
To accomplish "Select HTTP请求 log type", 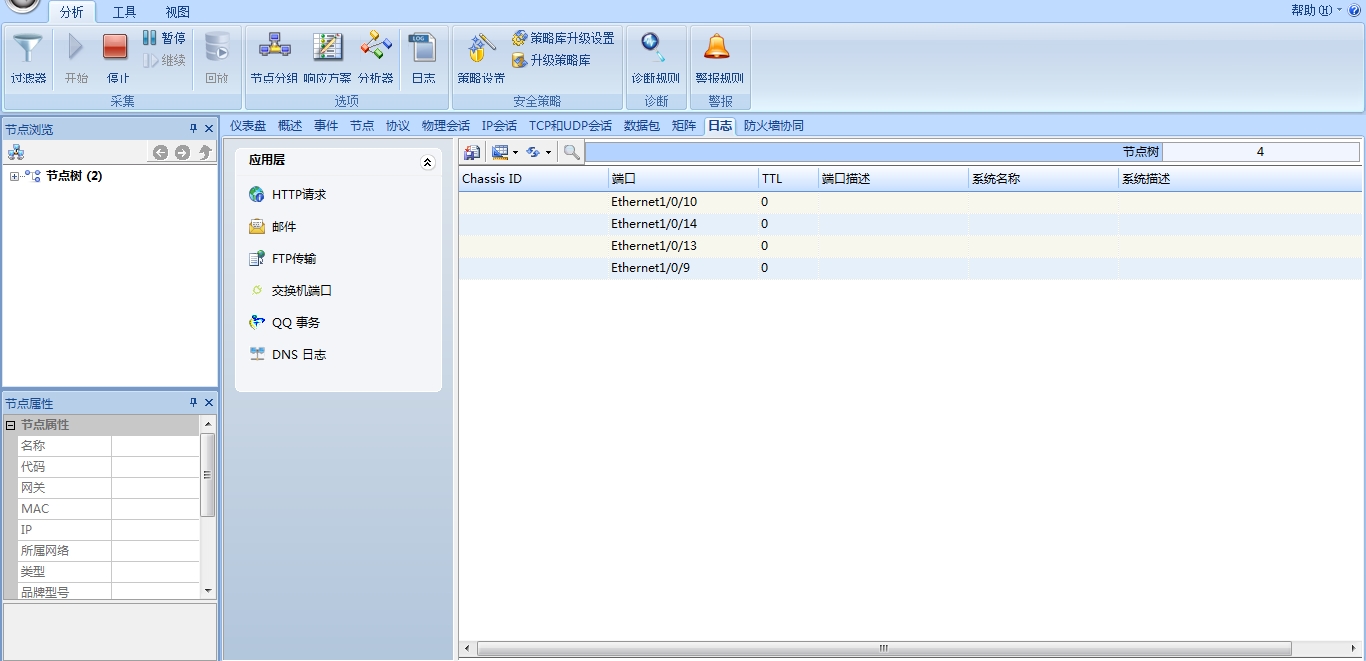I will point(298,195).
